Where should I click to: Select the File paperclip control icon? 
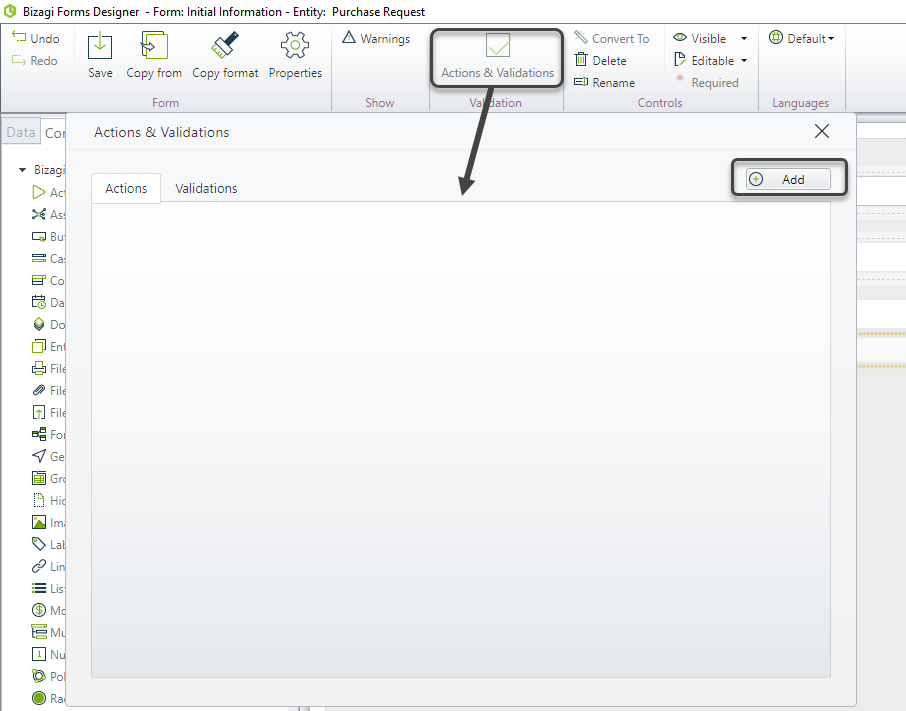(39, 390)
